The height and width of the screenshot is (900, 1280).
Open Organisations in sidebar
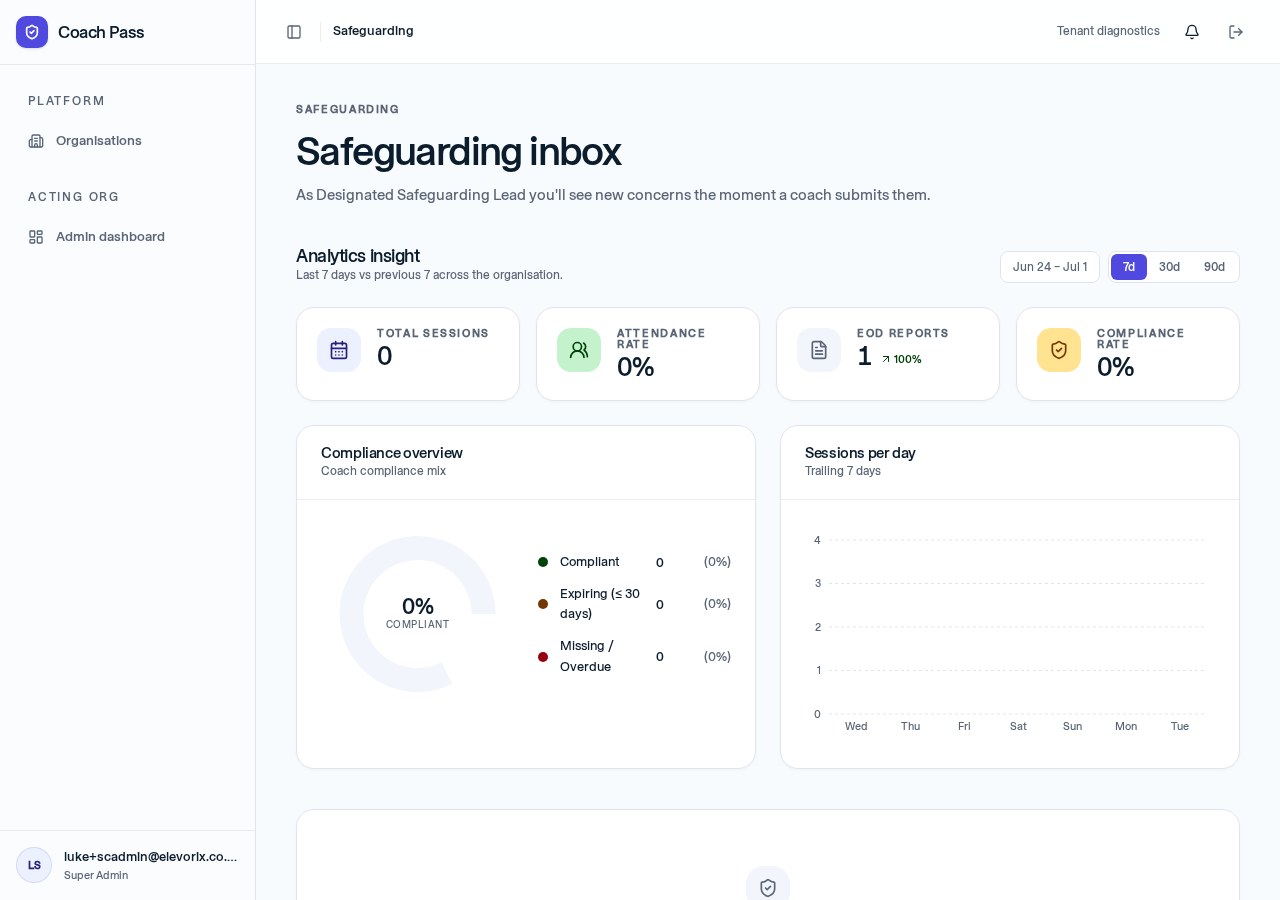128,141
